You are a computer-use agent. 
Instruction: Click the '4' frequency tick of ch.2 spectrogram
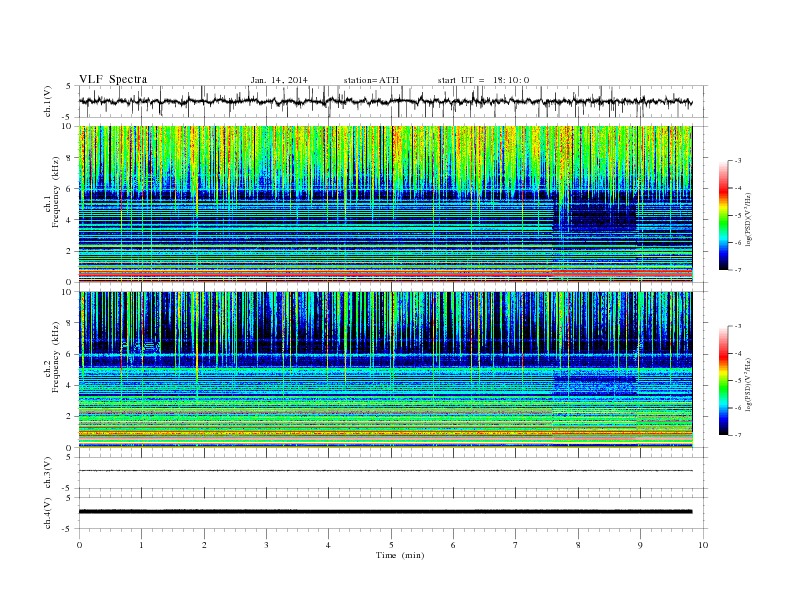coord(70,385)
